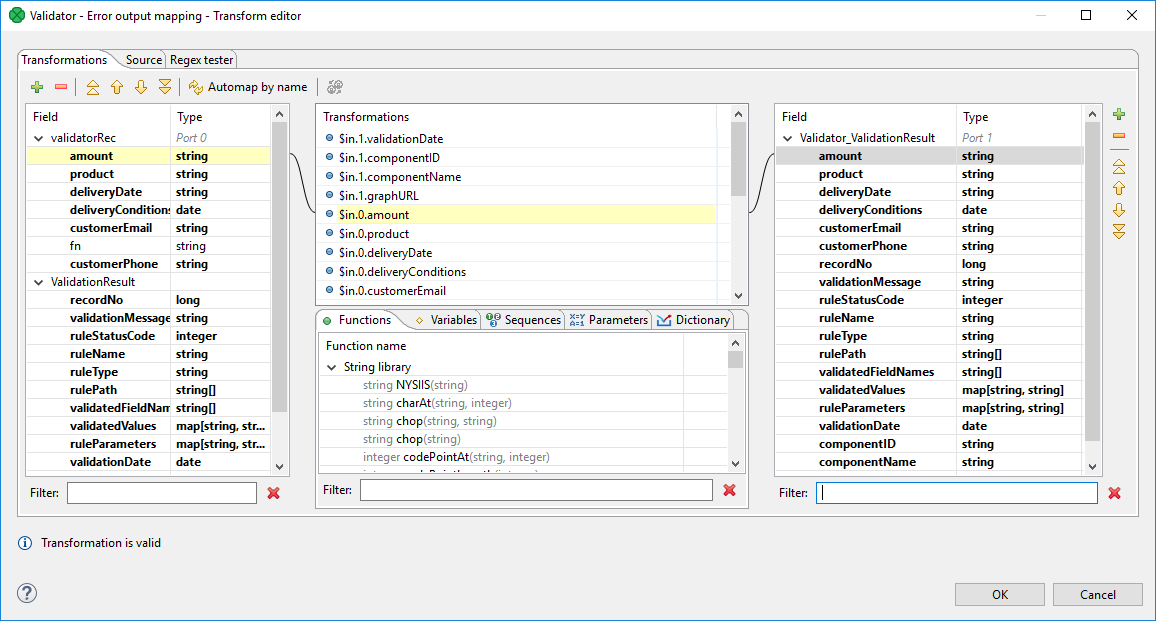Add a new field with the green plus icon
Viewport: 1156px width, 621px height.
point(38,87)
